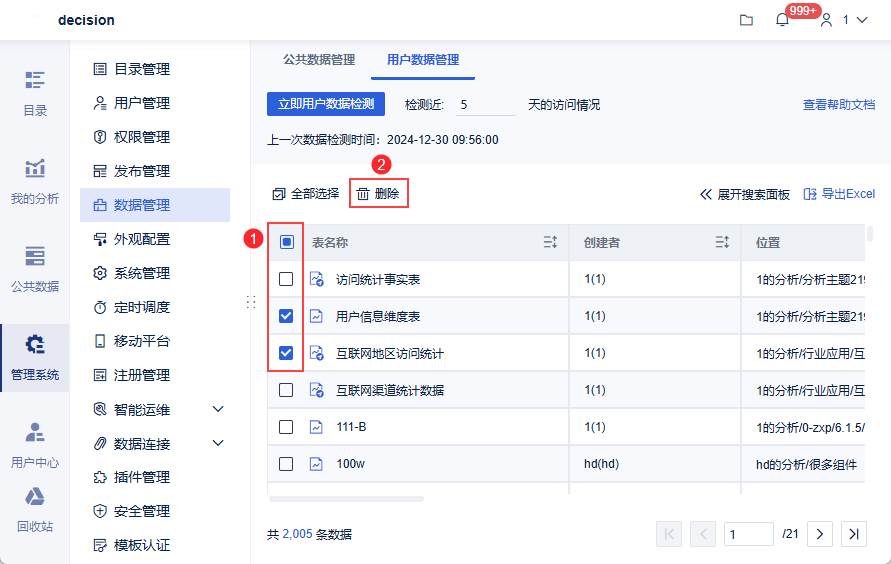Screen dimensions: 891x564
Task: Click the table horizontal scrollbar
Action: pos(346,498)
